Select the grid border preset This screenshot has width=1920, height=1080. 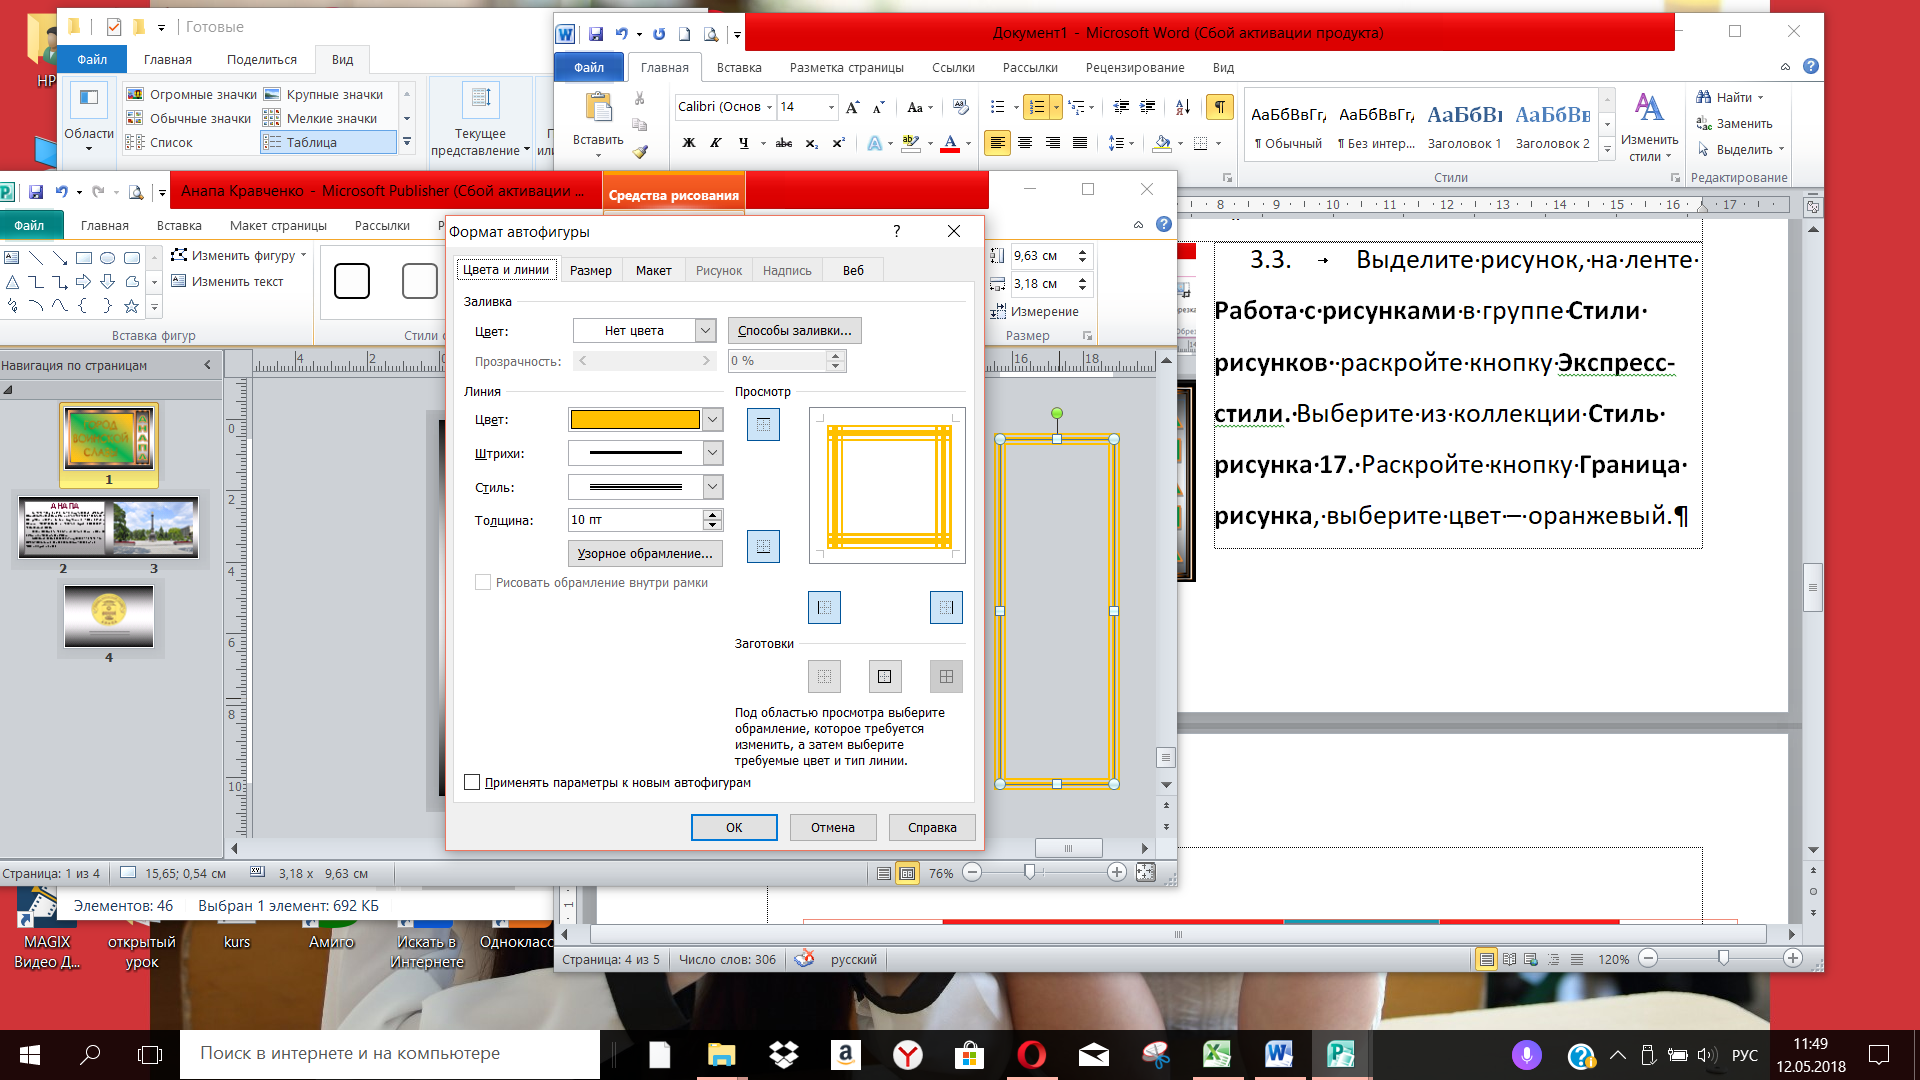tap(946, 677)
